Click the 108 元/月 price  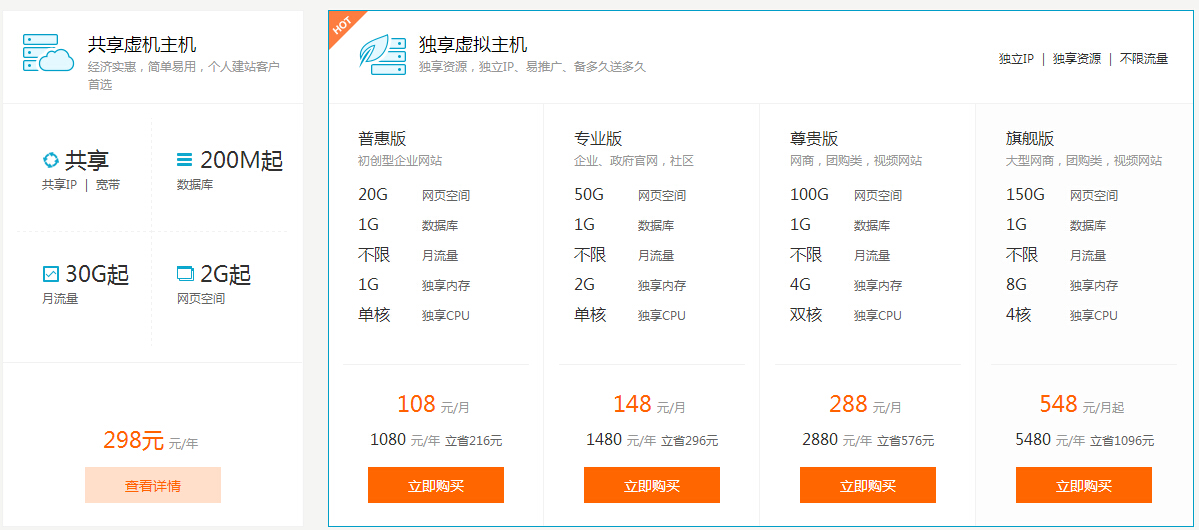434,404
